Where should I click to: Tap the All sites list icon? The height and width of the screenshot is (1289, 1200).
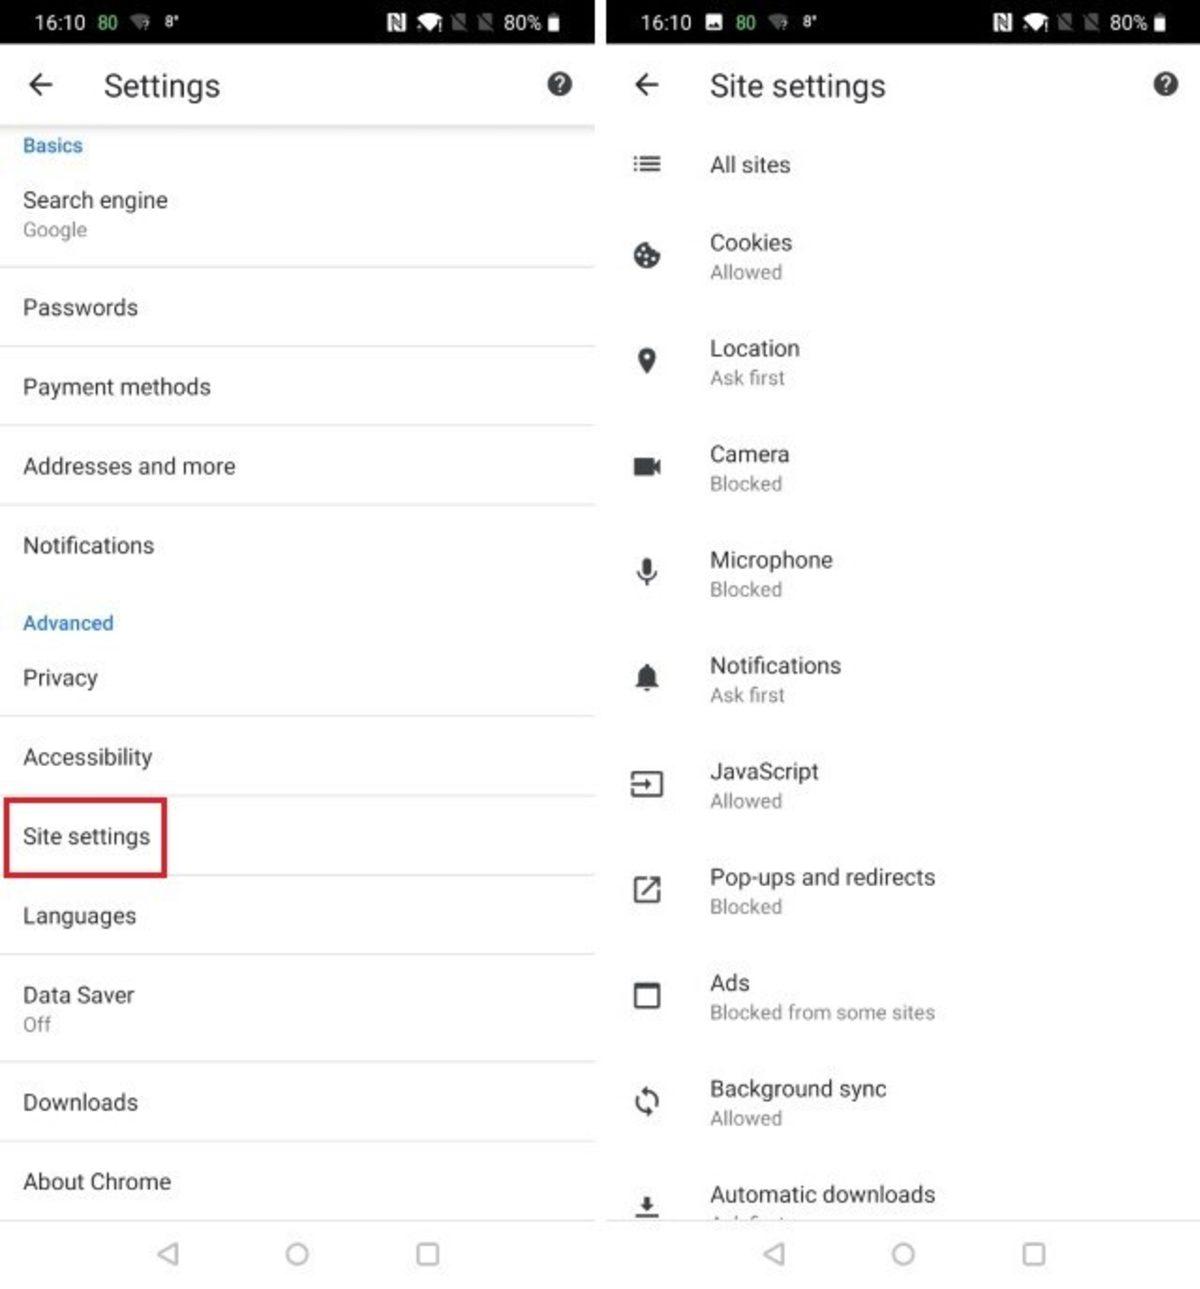[x=648, y=165]
